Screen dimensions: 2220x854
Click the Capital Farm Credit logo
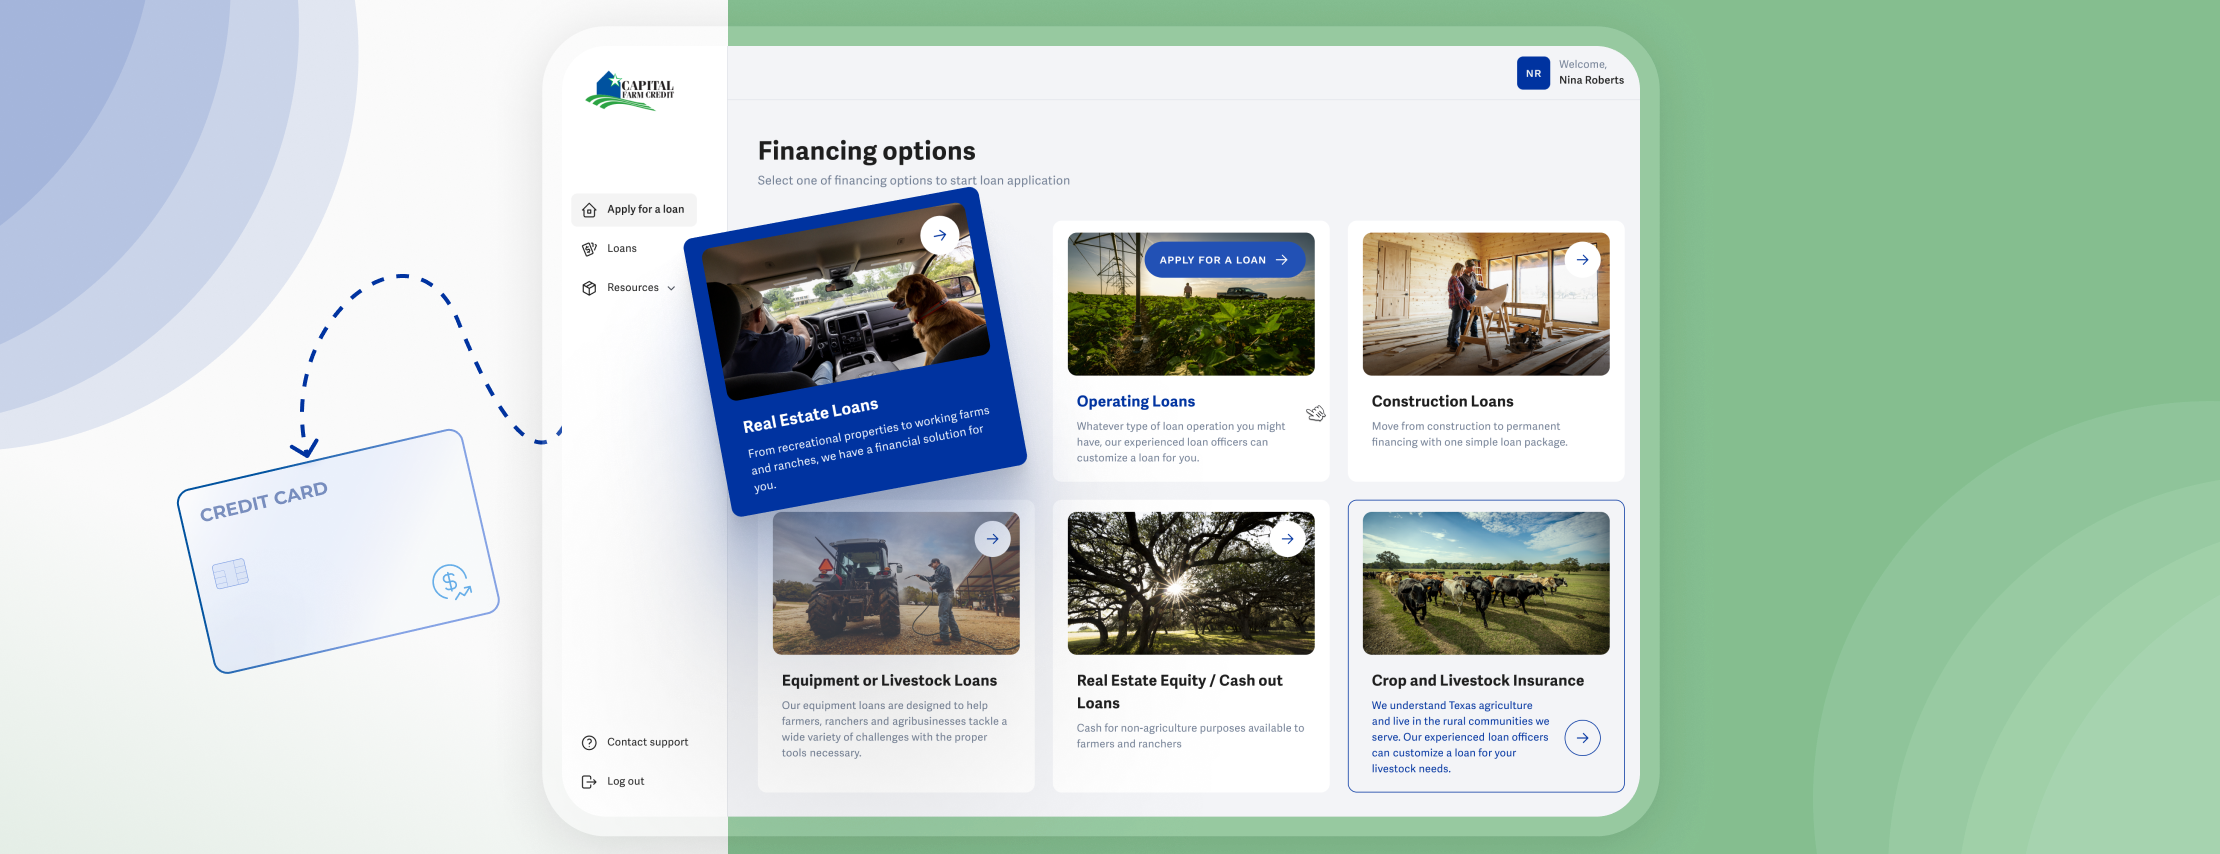coord(630,90)
